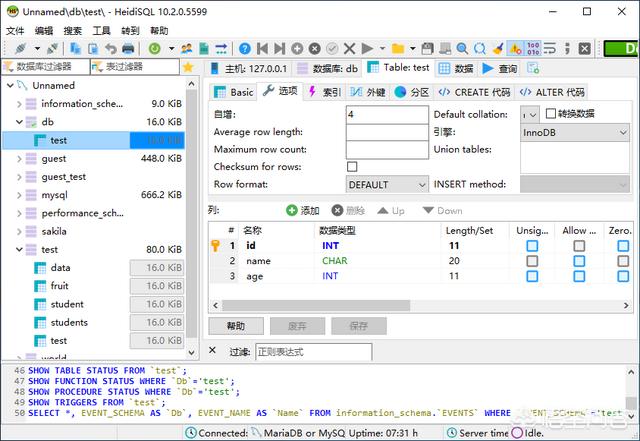Close the filter panel with X icon
Image resolution: width=640 pixels, height=441 pixels.
(x=212, y=350)
